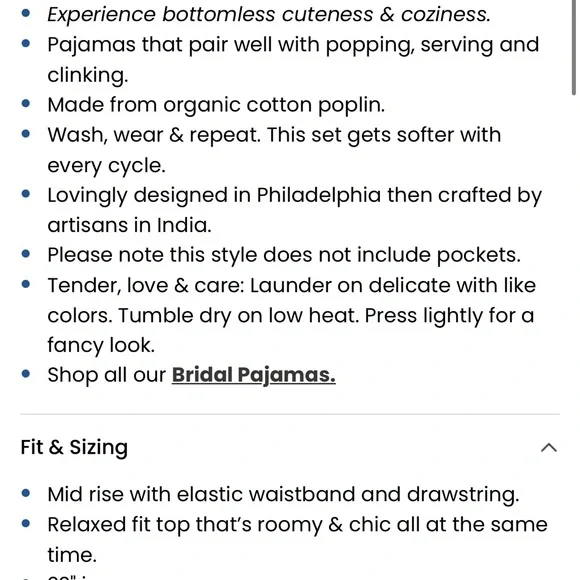Click the blue bullet dot beside 'Please note'
Viewport: 580px width, 580px height.
click(x=26, y=254)
